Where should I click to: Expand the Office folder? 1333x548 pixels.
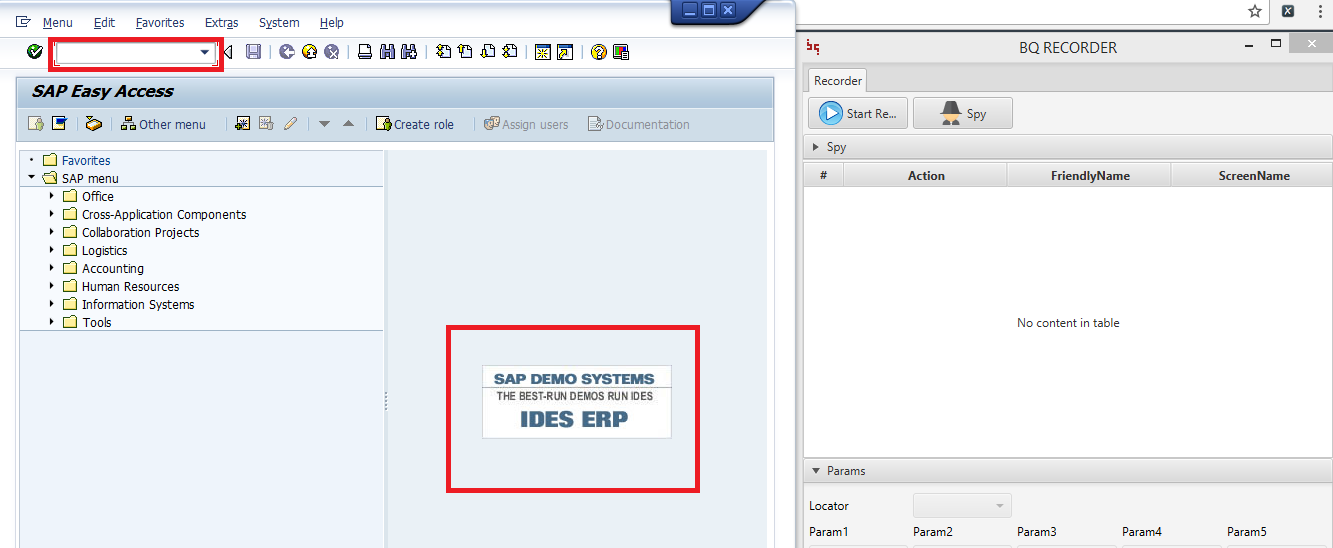coord(52,196)
